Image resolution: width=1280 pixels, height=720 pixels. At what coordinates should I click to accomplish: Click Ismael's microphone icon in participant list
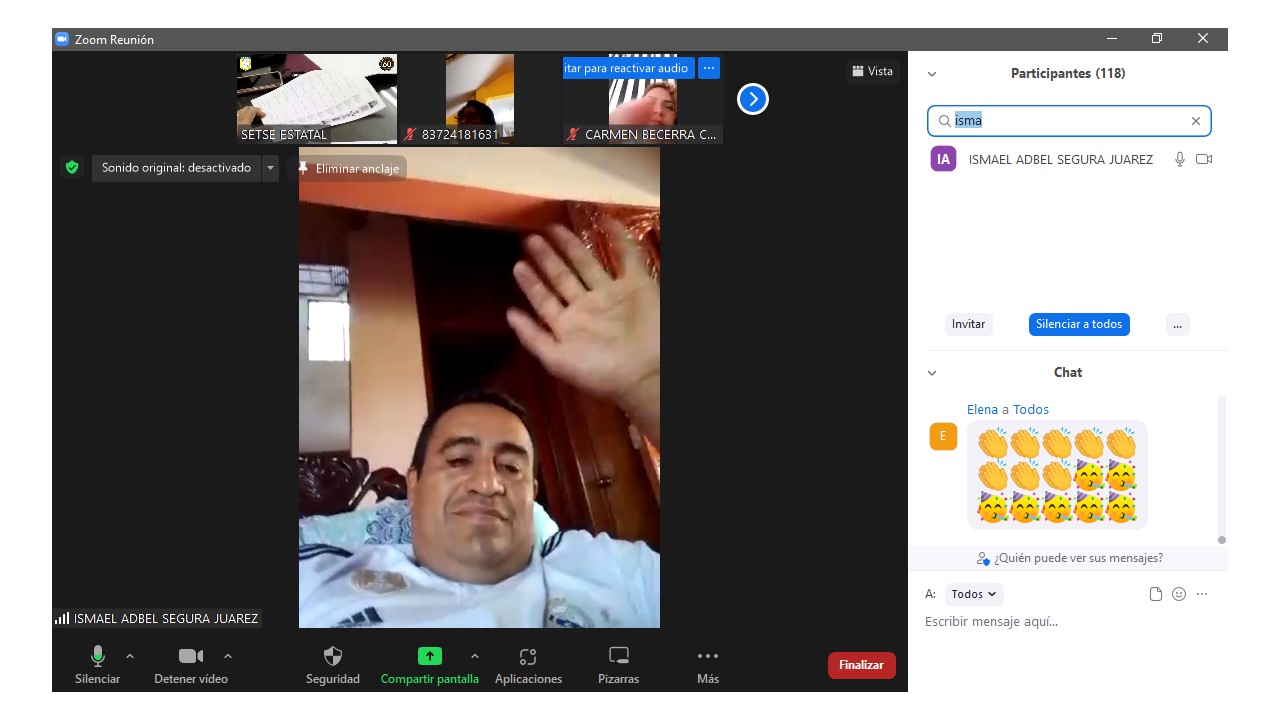click(1180, 159)
